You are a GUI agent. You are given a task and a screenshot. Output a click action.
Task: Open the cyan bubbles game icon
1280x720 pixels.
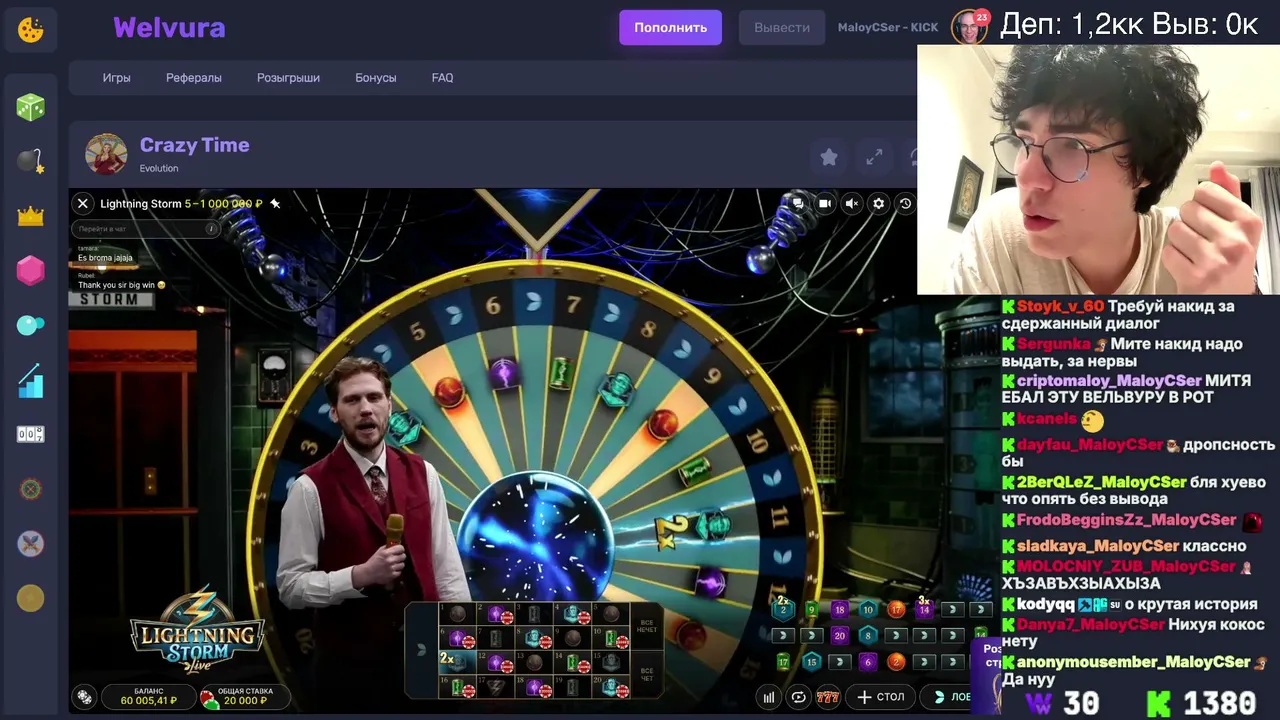tap(30, 325)
